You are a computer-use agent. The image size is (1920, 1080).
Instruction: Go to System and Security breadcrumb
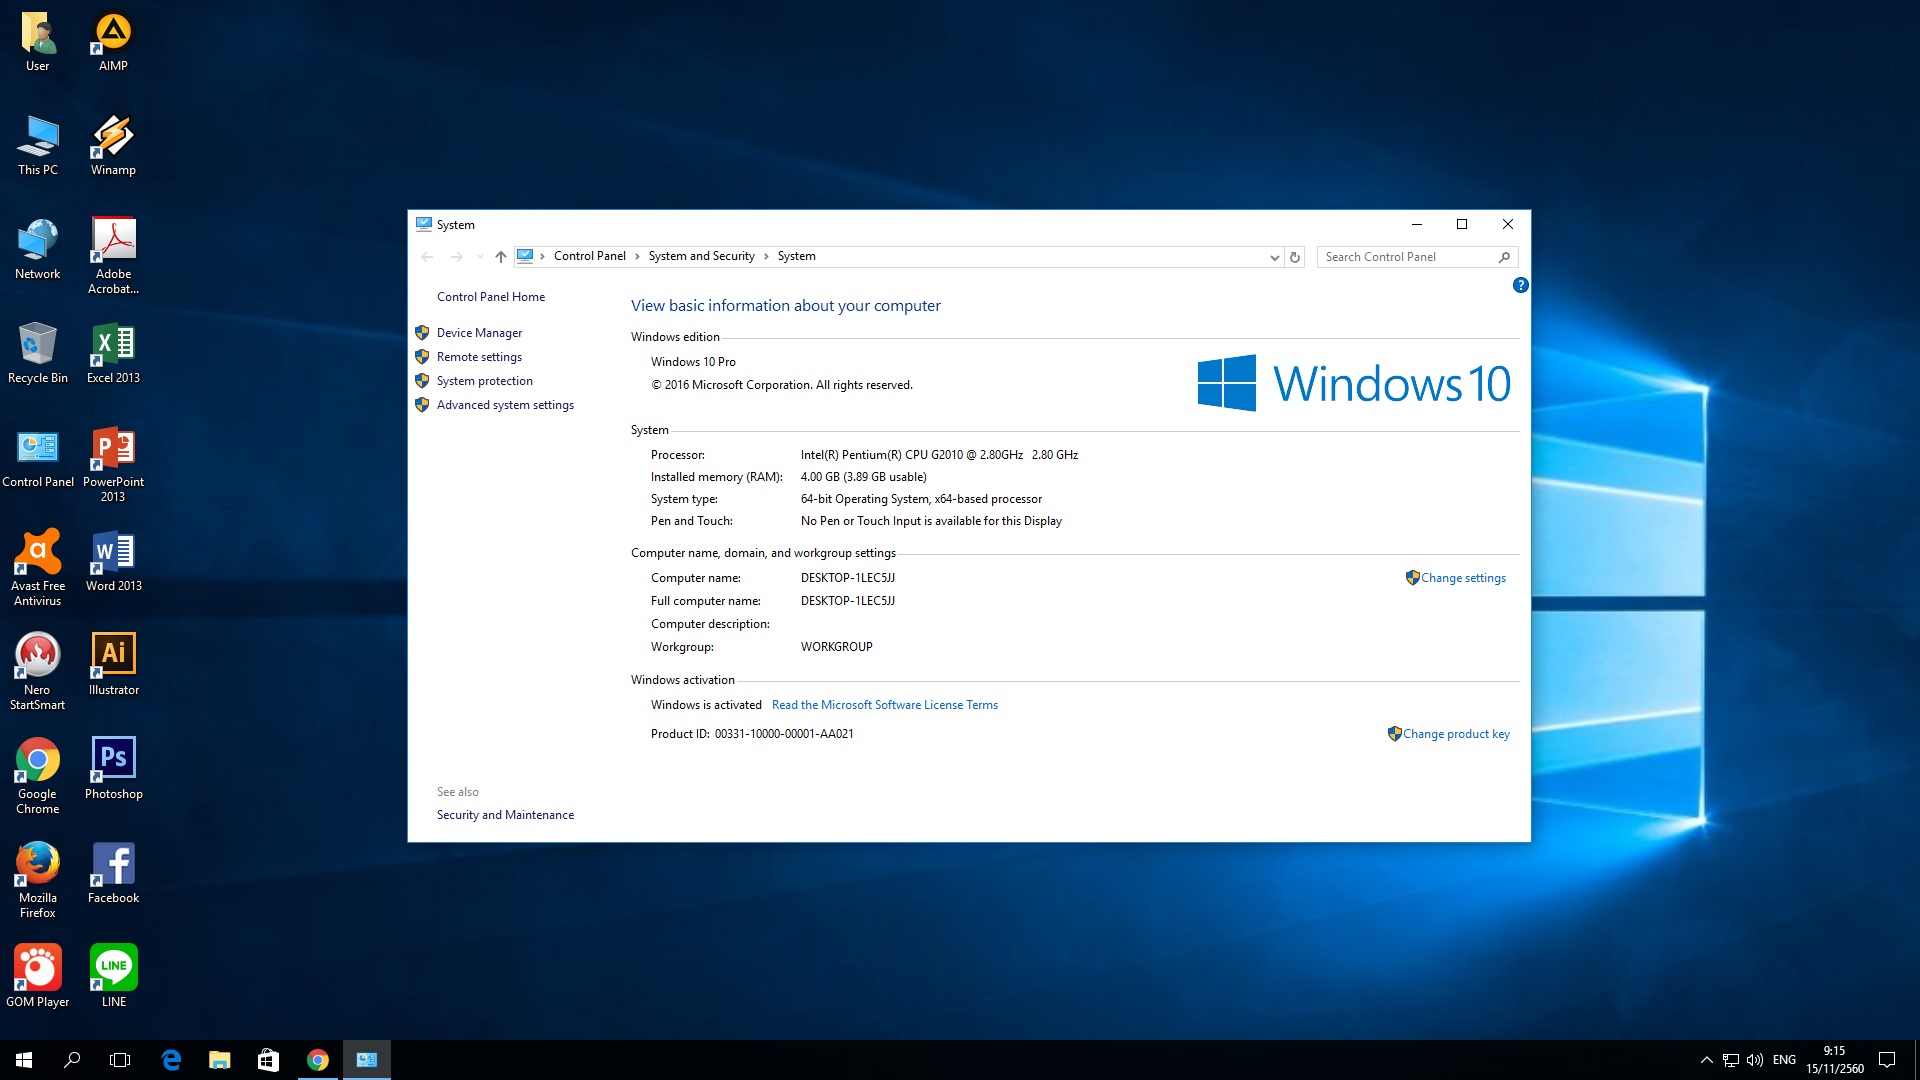(x=701, y=256)
